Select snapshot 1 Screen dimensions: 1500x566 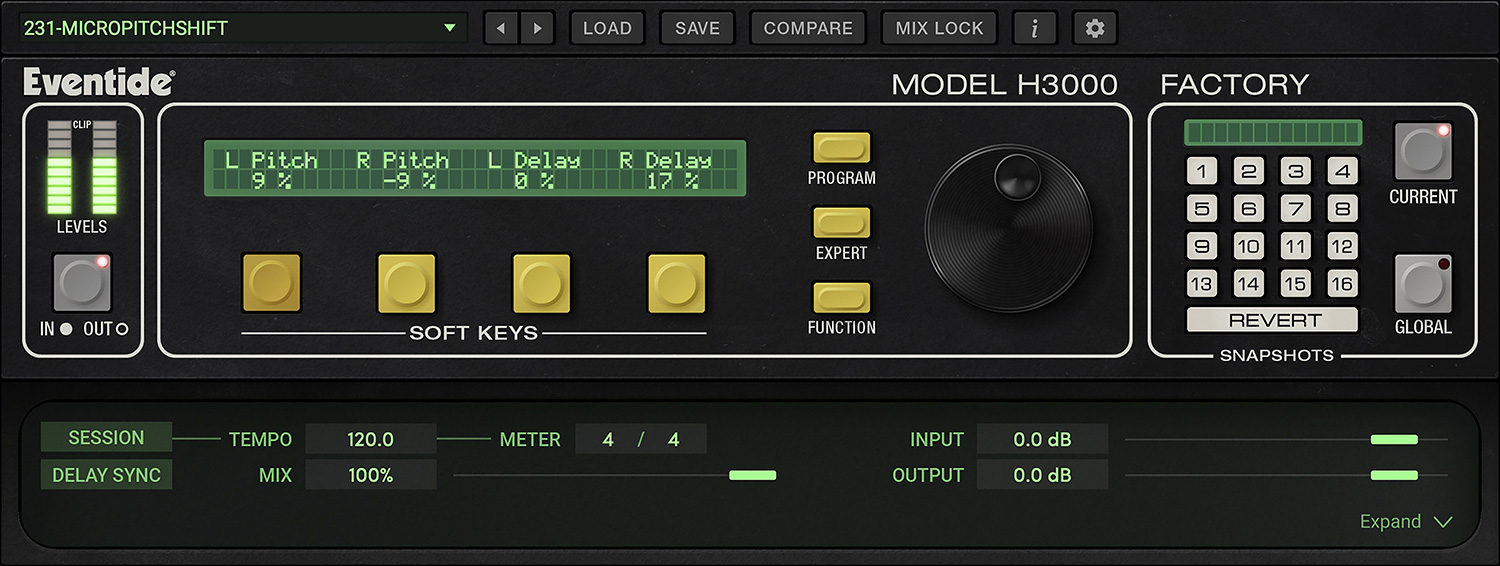pyautogui.click(x=1201, y=172)
